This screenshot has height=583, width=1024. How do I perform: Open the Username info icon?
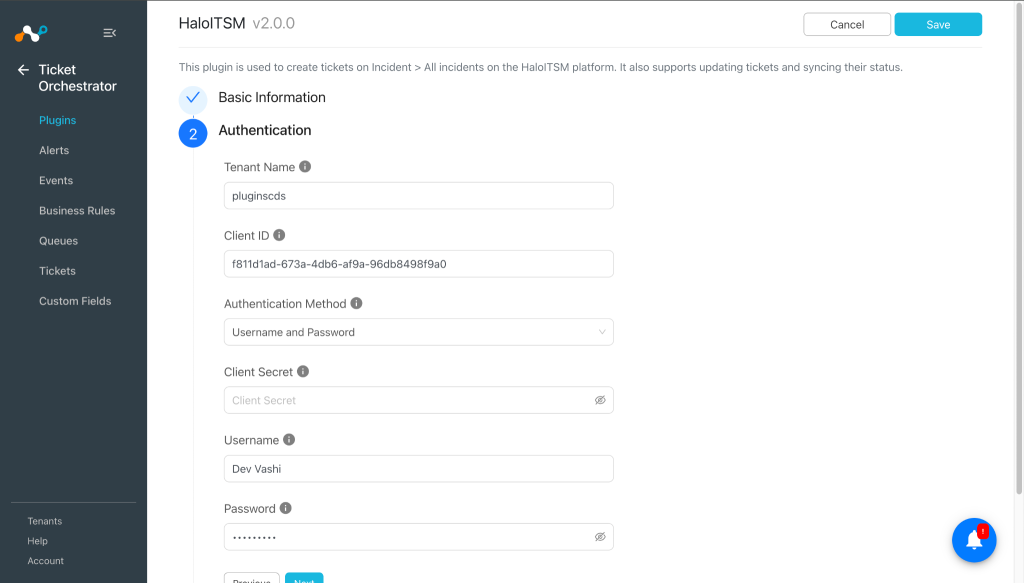coord(289,439)
